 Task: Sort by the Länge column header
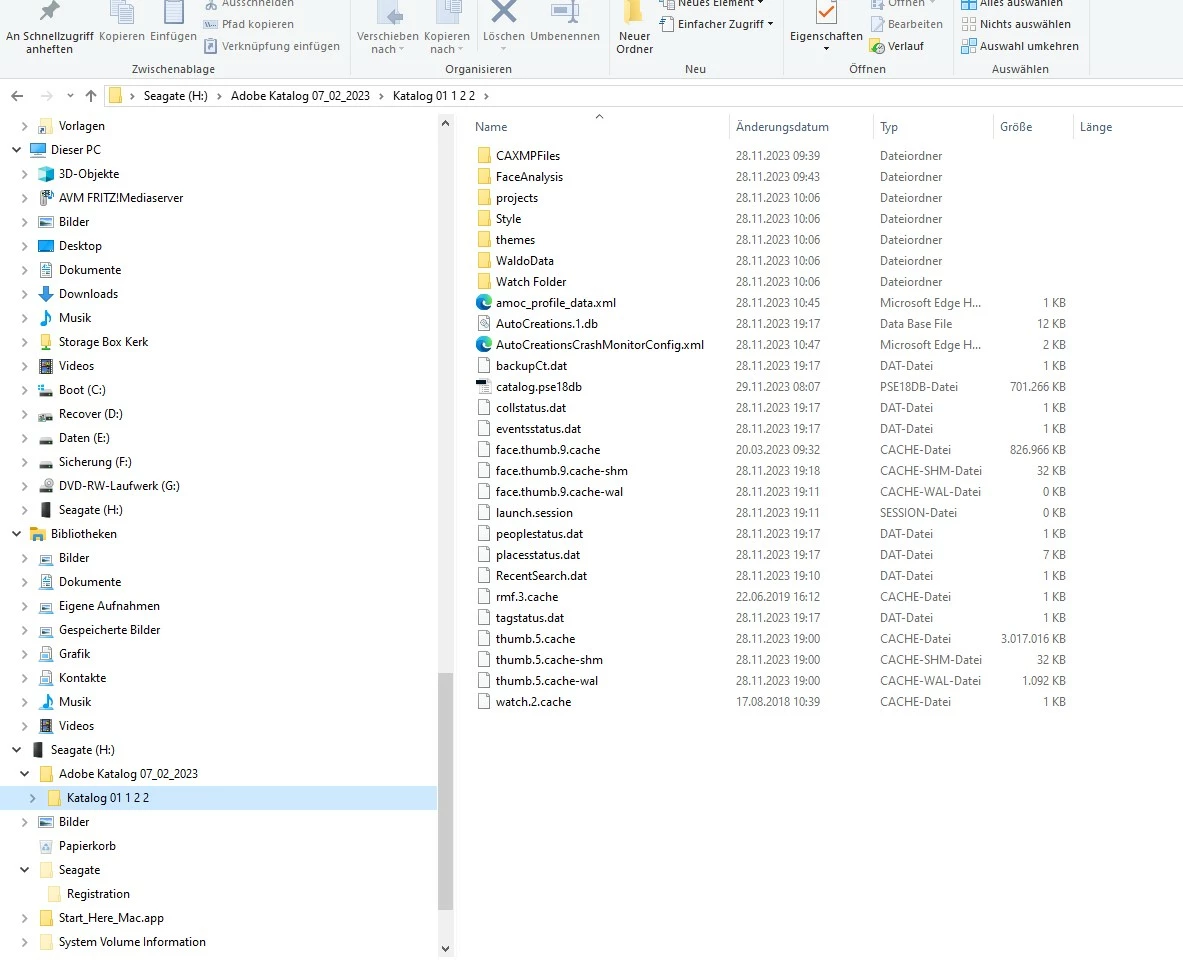[x=1095, y=127]
